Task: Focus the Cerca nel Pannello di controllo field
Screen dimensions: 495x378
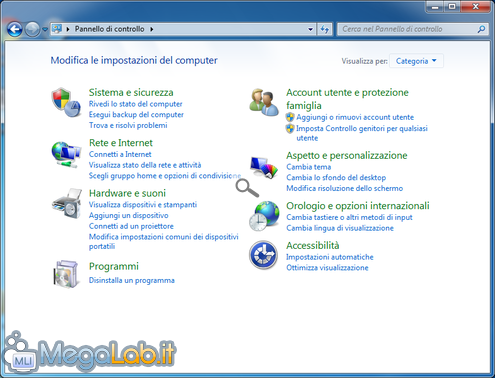Action: click(x=409, y=29)
